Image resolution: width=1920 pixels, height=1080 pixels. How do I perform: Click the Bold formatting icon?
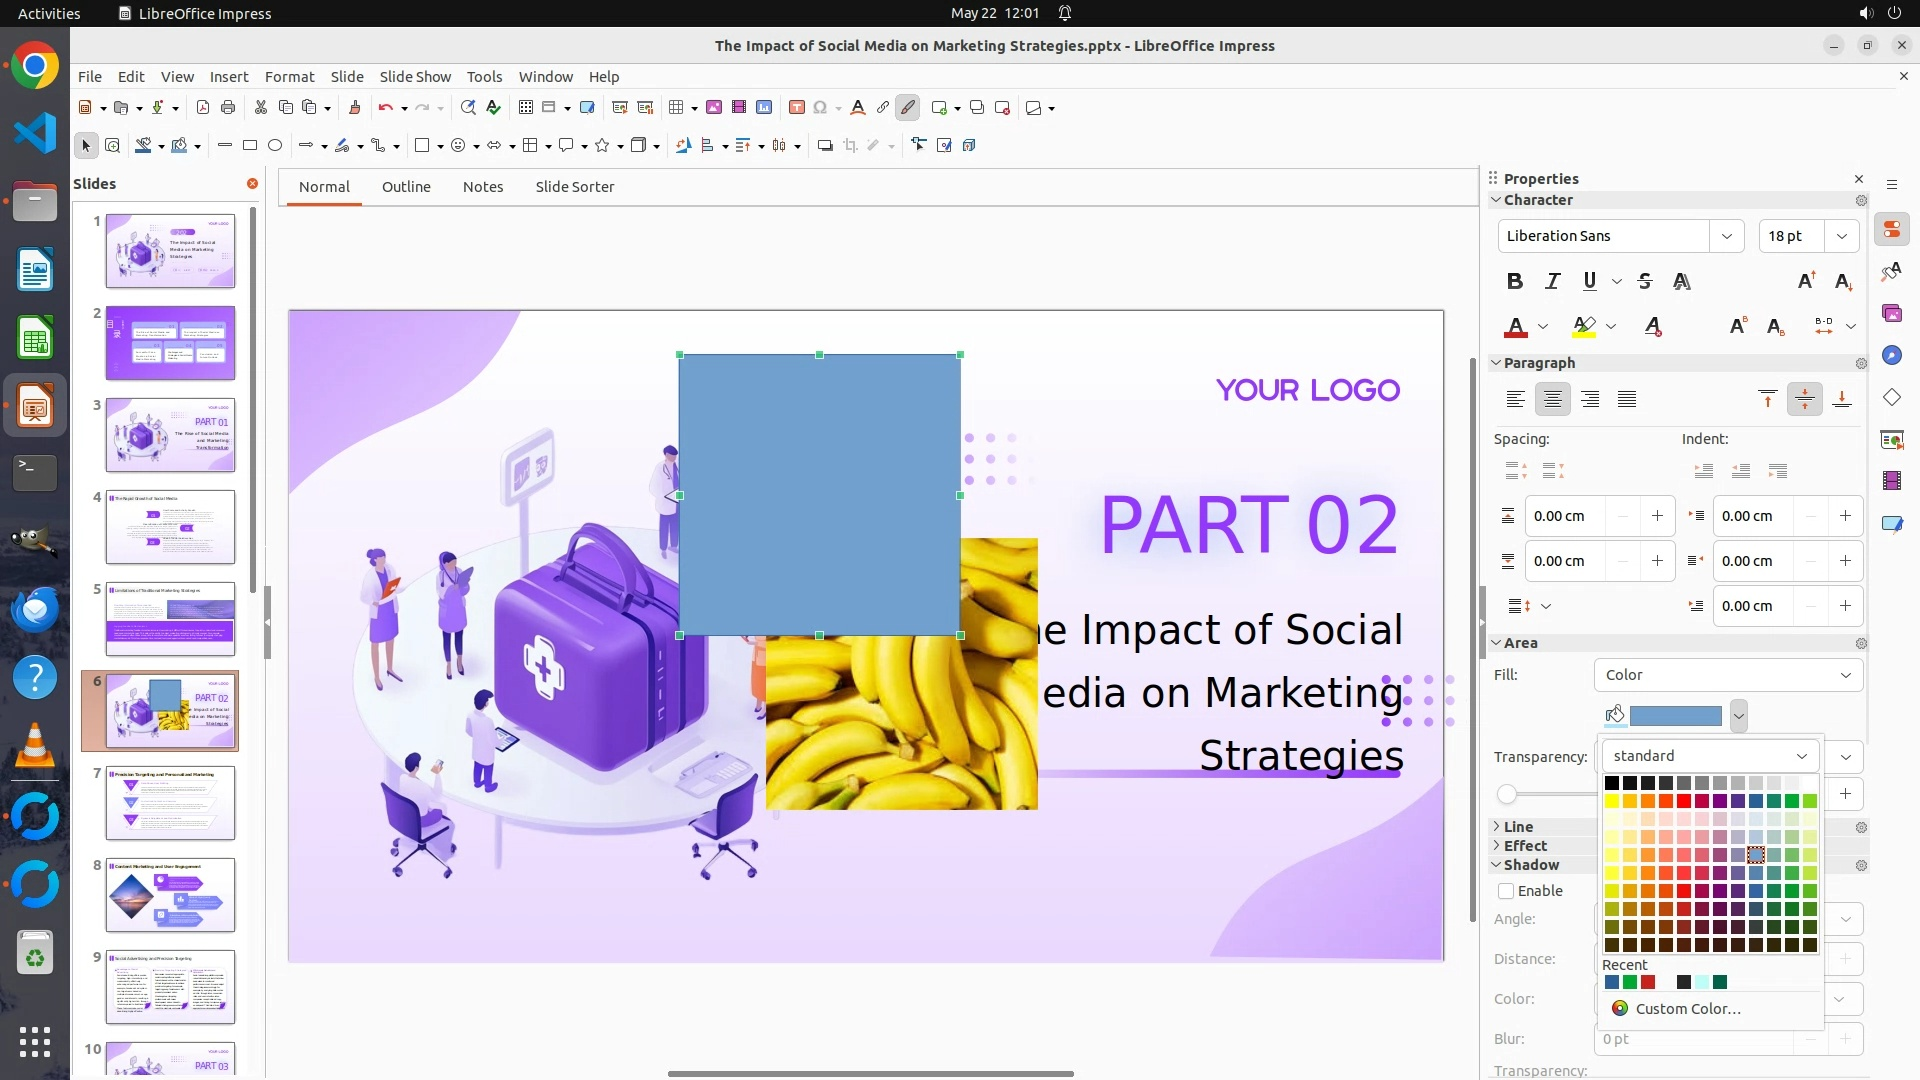point(1515,281)
